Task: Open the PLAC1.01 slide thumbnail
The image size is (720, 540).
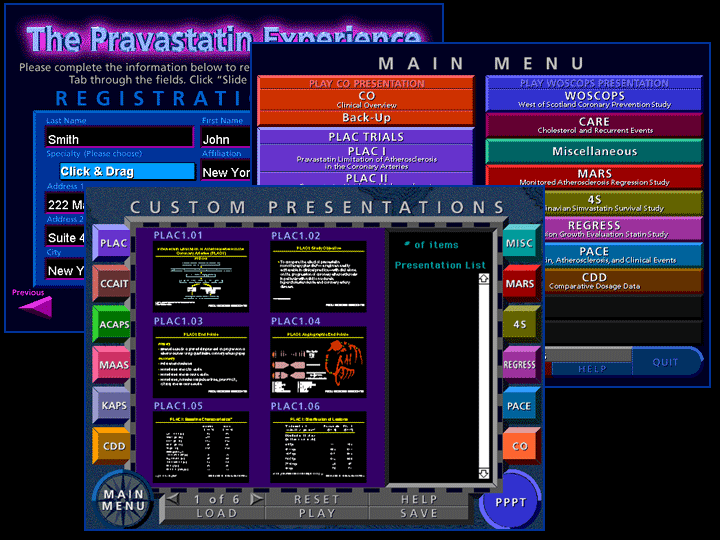Action: [201, 276]
